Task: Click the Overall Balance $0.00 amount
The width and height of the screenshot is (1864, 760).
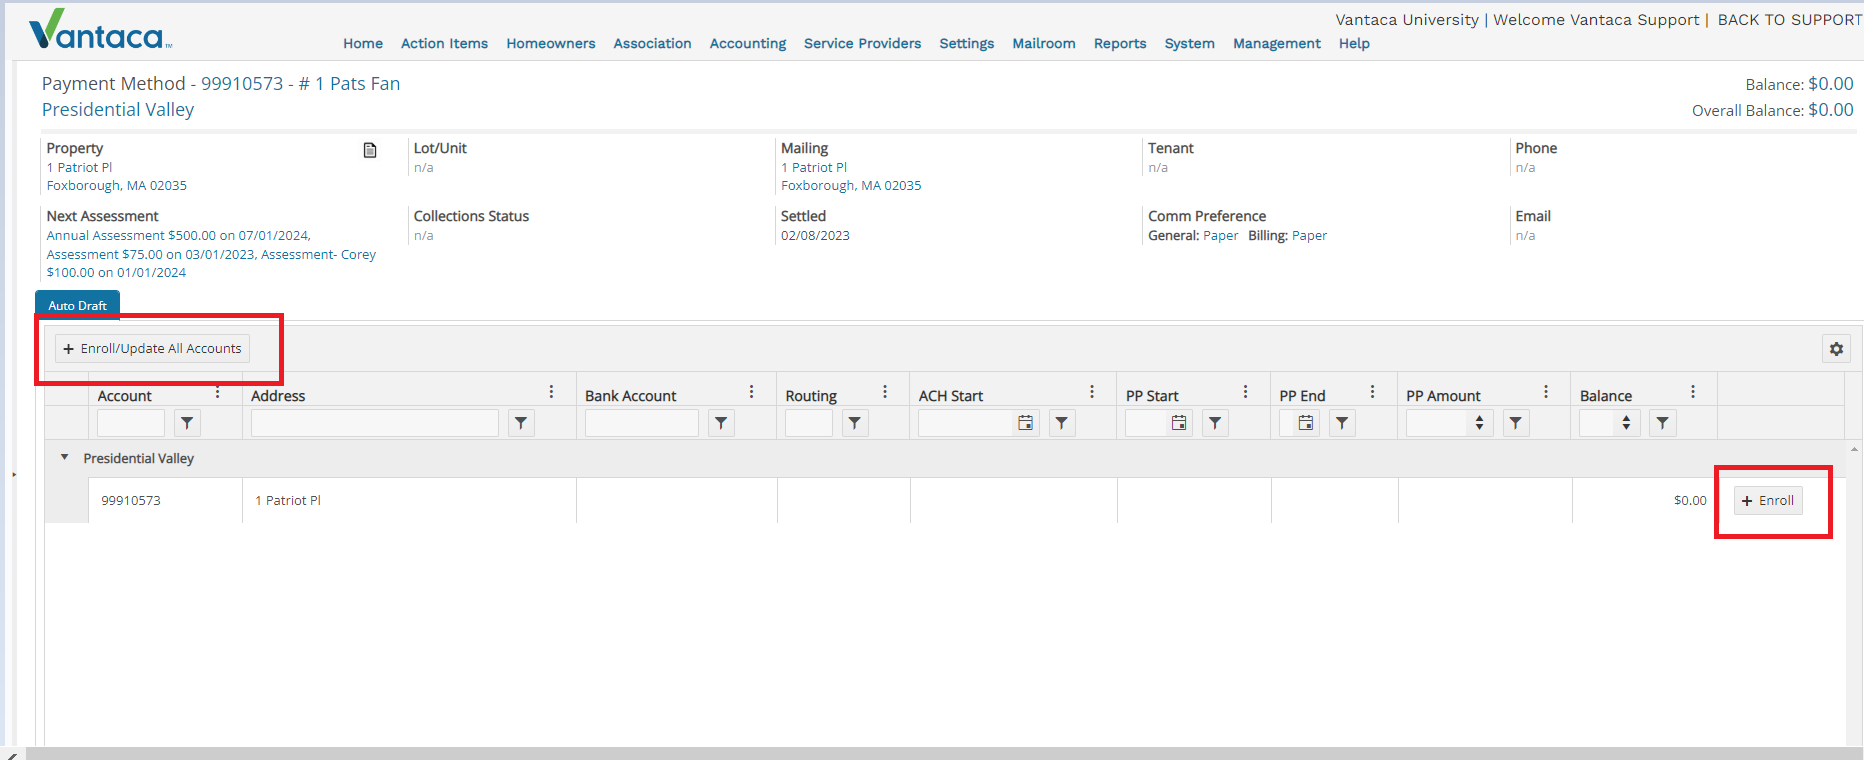Action: (1831, 110)
